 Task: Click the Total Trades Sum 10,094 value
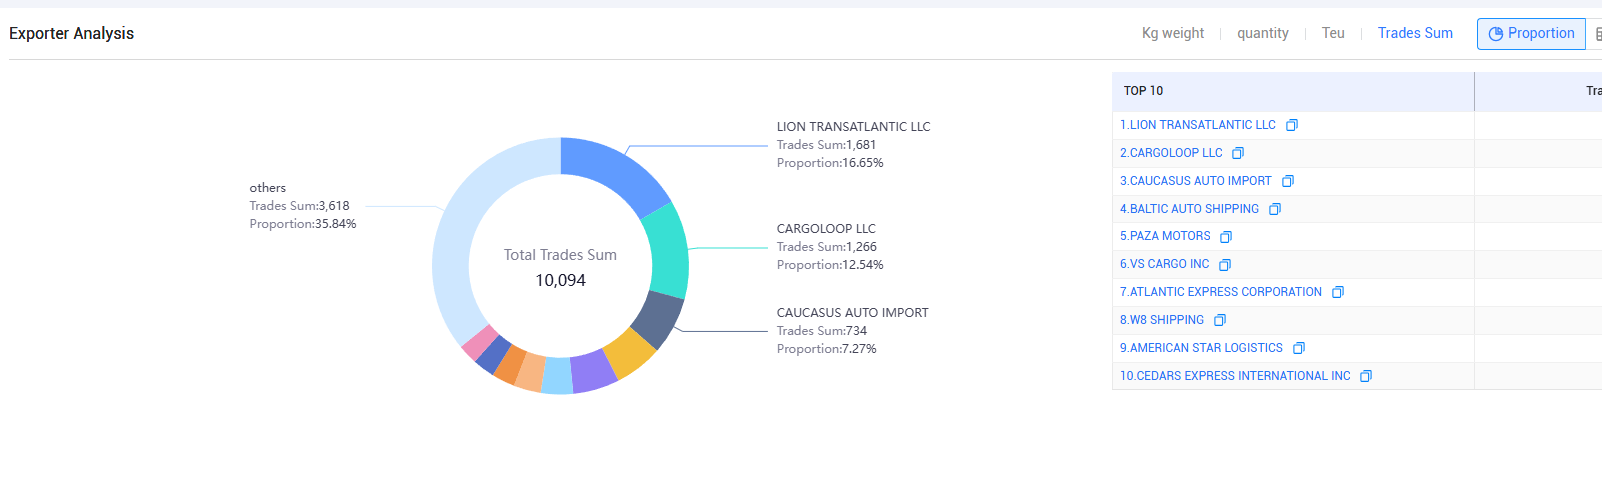560,280
